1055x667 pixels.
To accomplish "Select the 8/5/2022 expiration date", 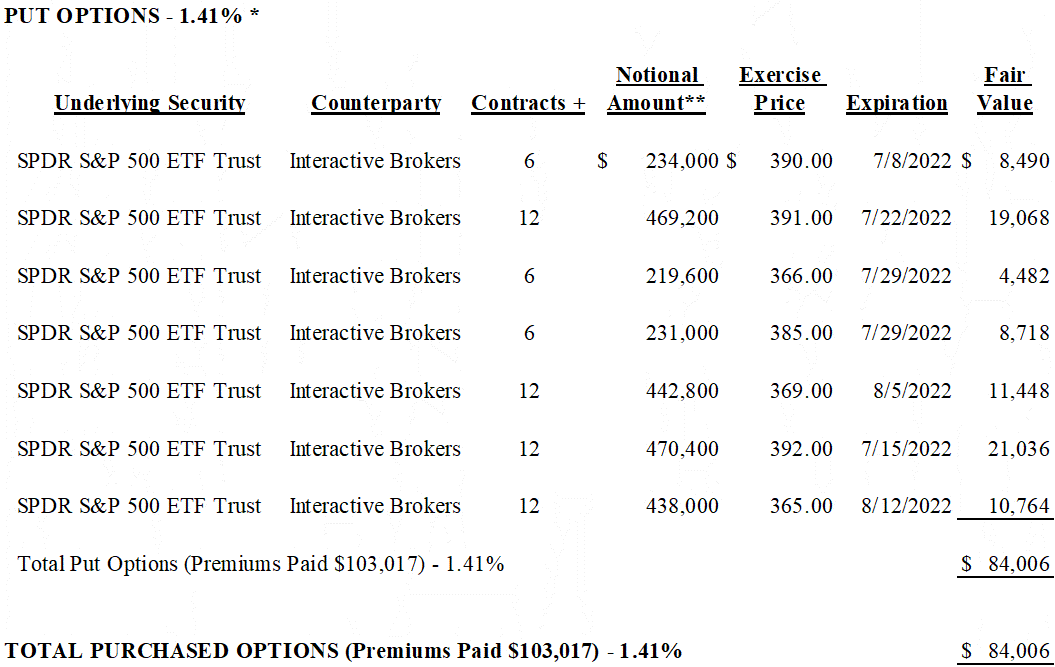I will pyautogui.click(x=911, y=391).
